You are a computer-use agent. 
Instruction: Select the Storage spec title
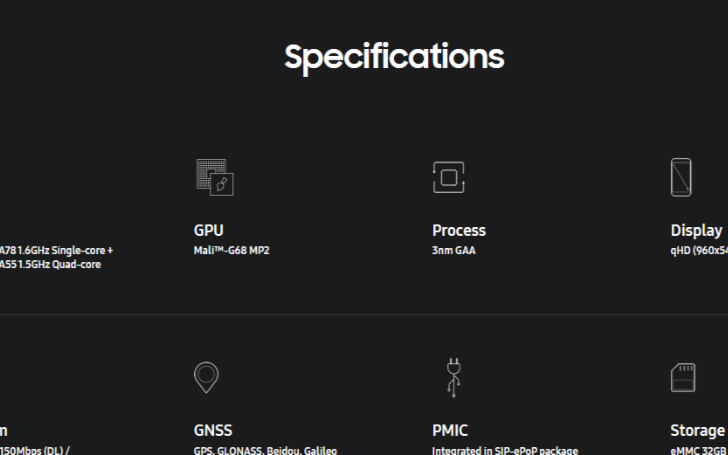(x=697, y=430)
